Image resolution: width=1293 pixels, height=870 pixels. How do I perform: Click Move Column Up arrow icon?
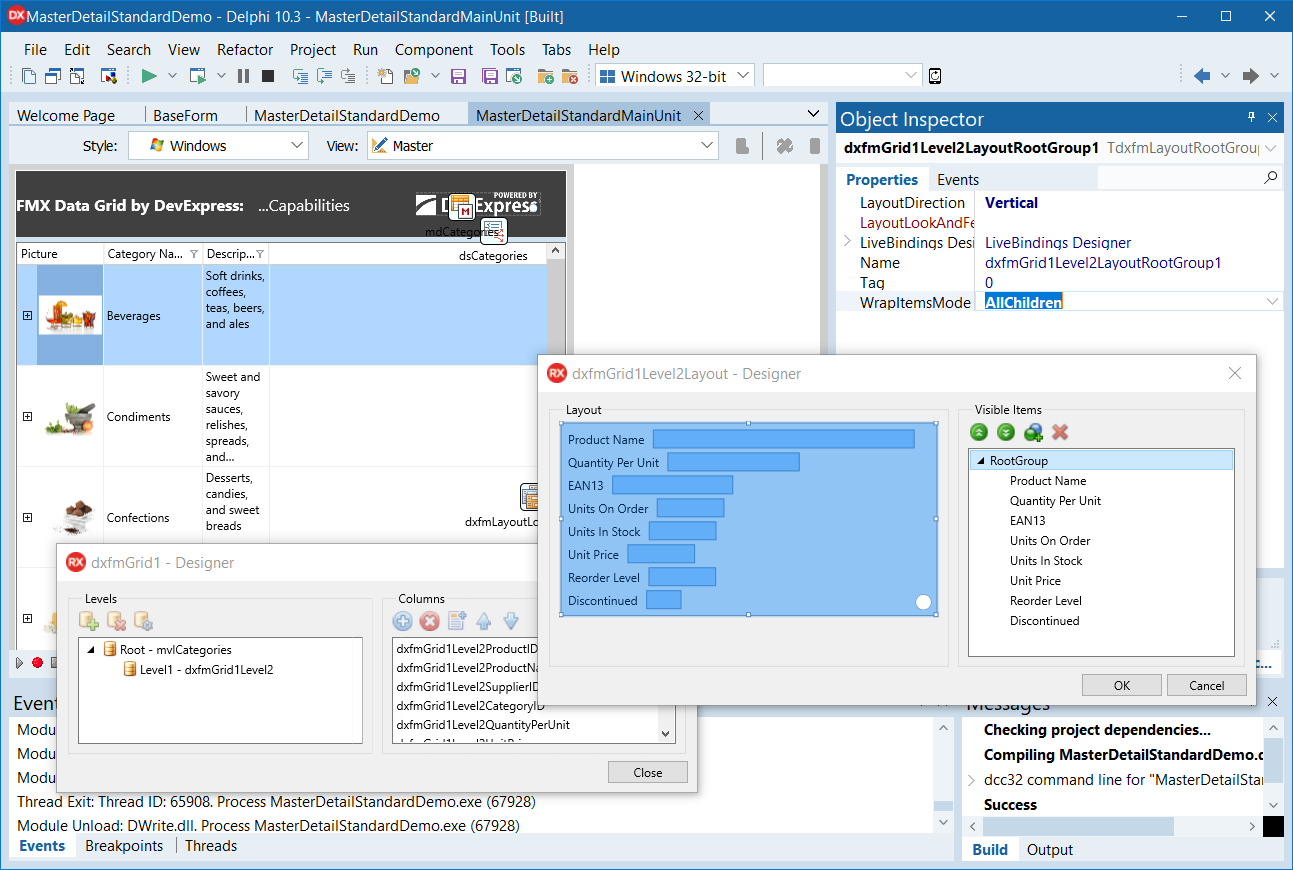pyautogui.click(x=484, y=621)
